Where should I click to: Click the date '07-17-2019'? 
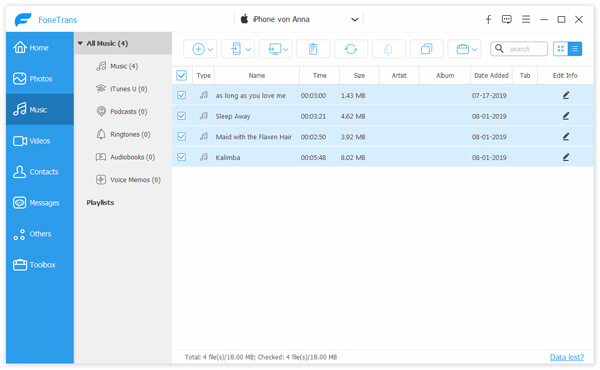[x=489, y=95]
